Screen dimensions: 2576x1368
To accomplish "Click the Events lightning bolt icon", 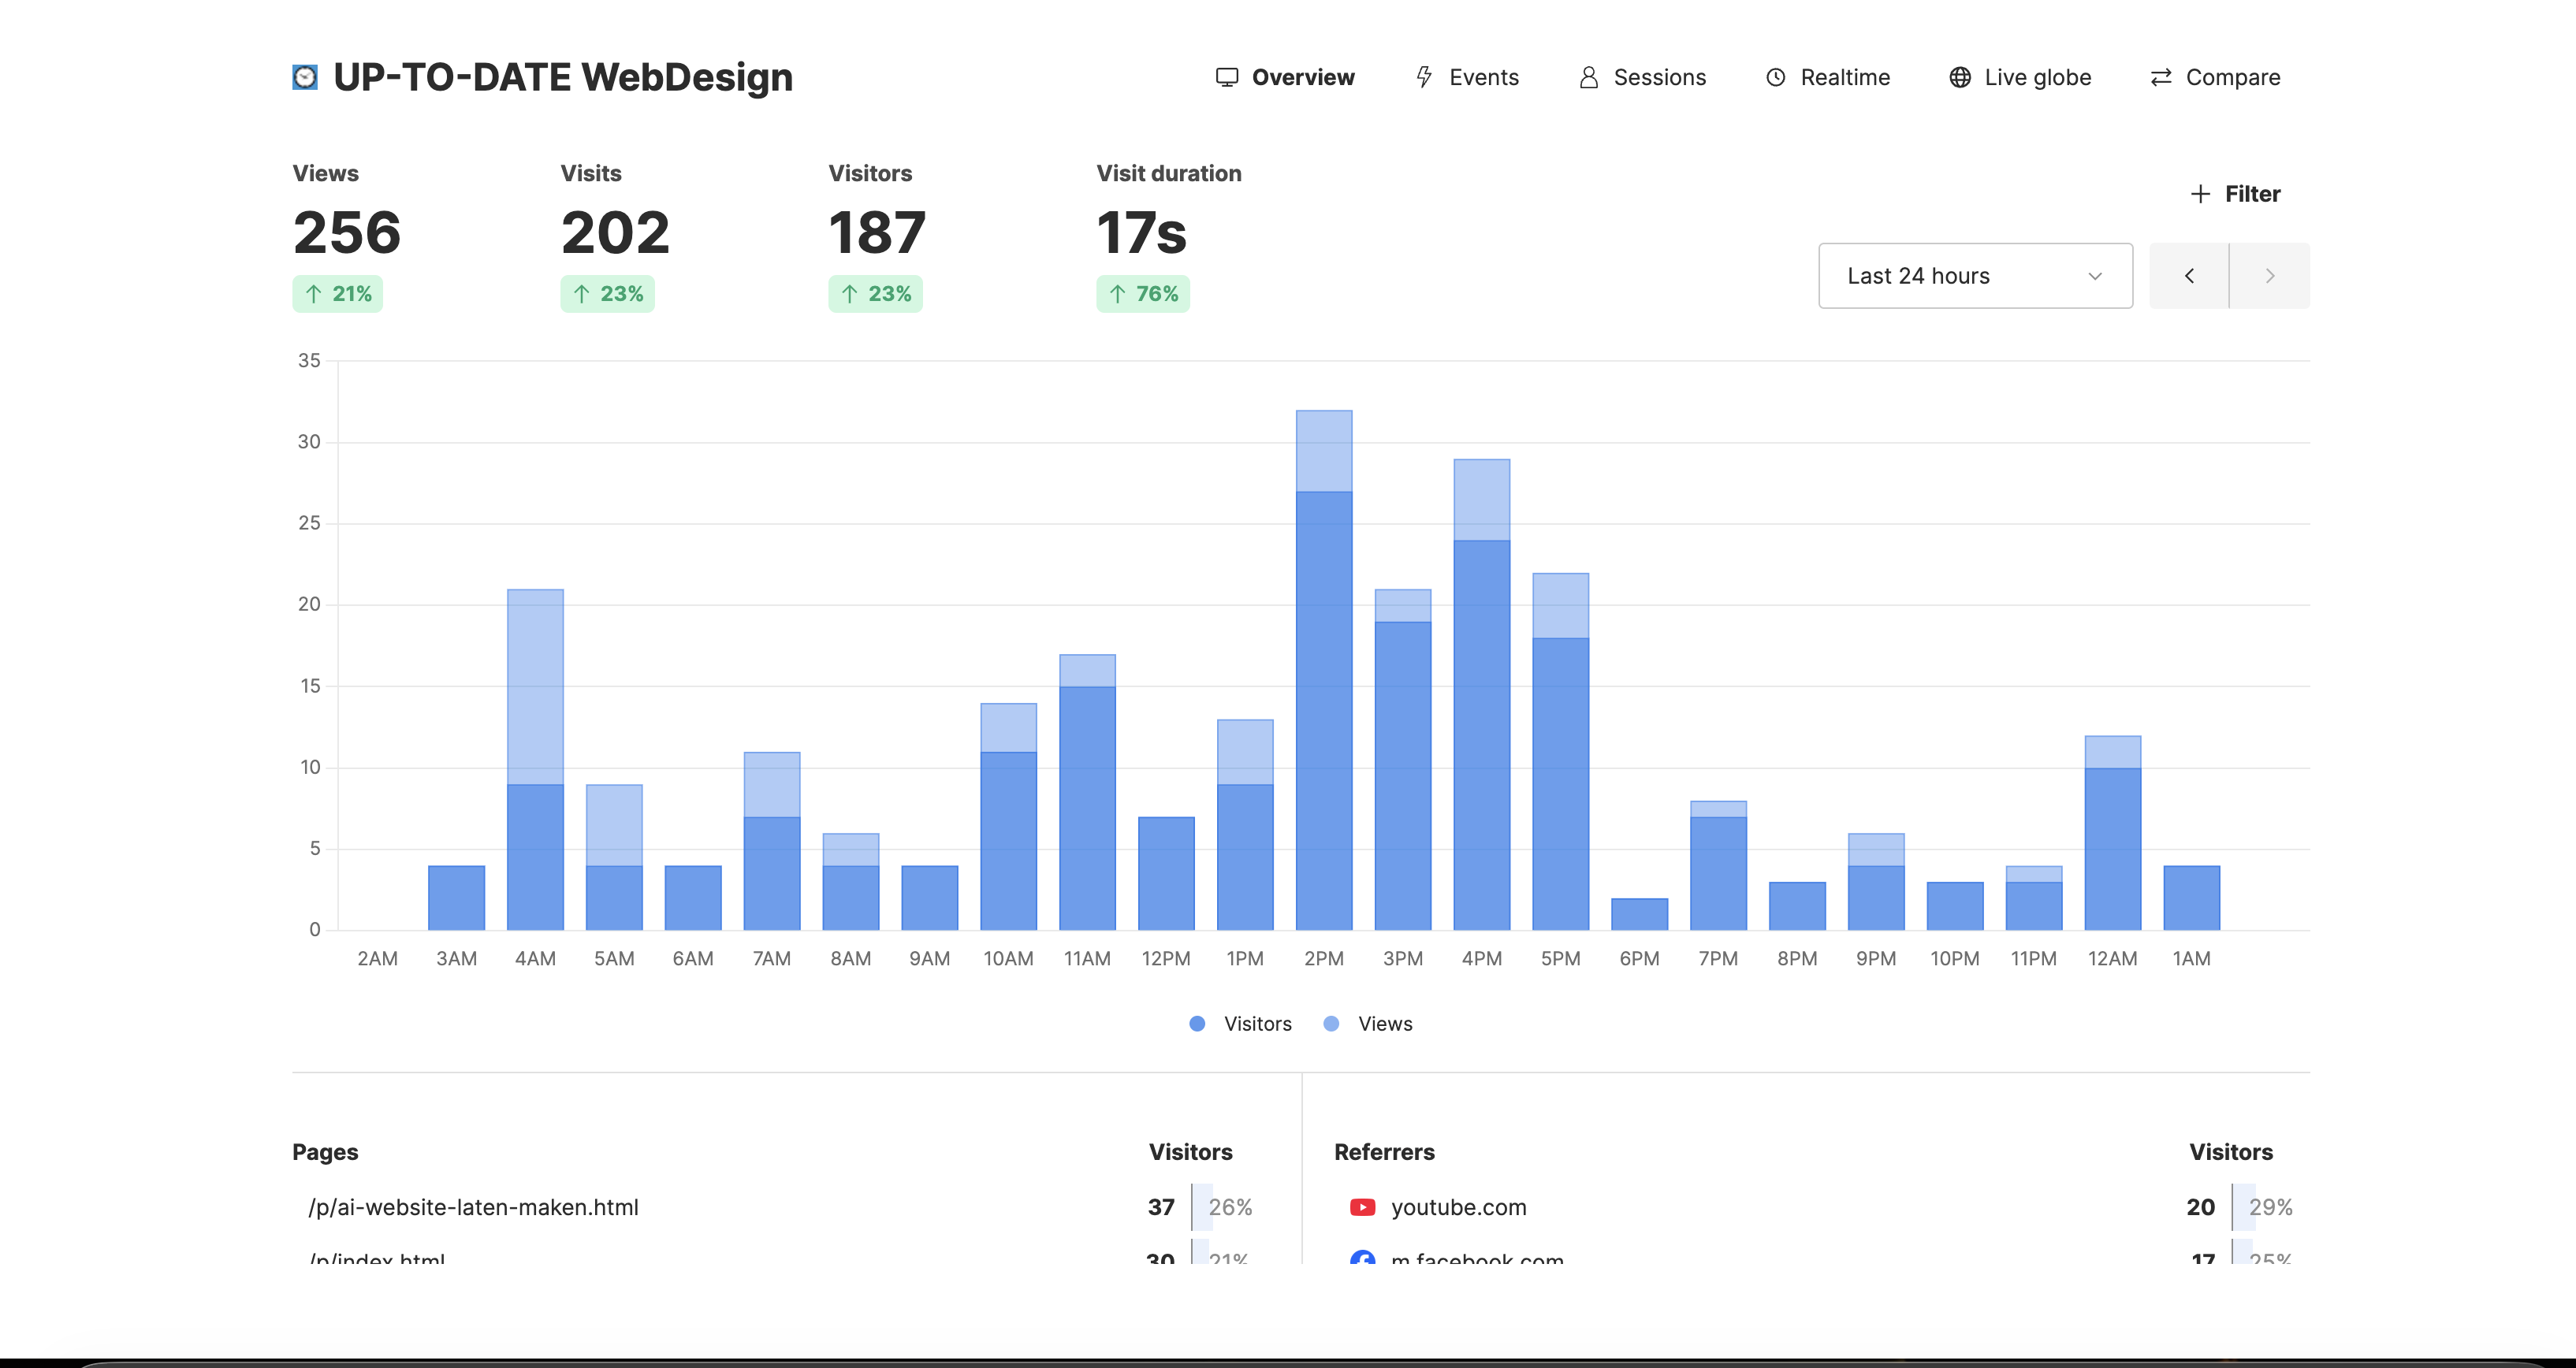I will [1424, 77].
